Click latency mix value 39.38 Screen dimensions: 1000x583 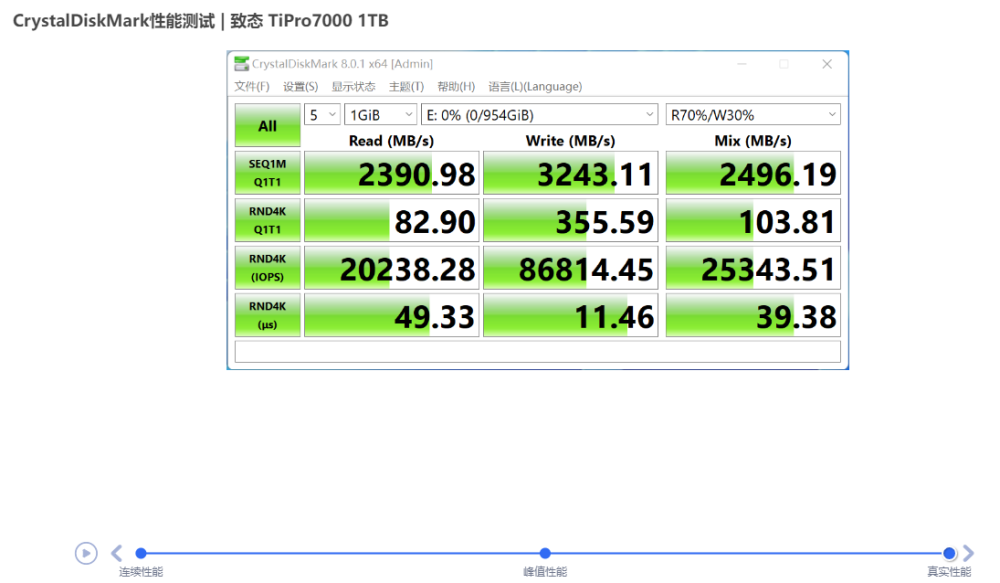(x=753, y=315)
